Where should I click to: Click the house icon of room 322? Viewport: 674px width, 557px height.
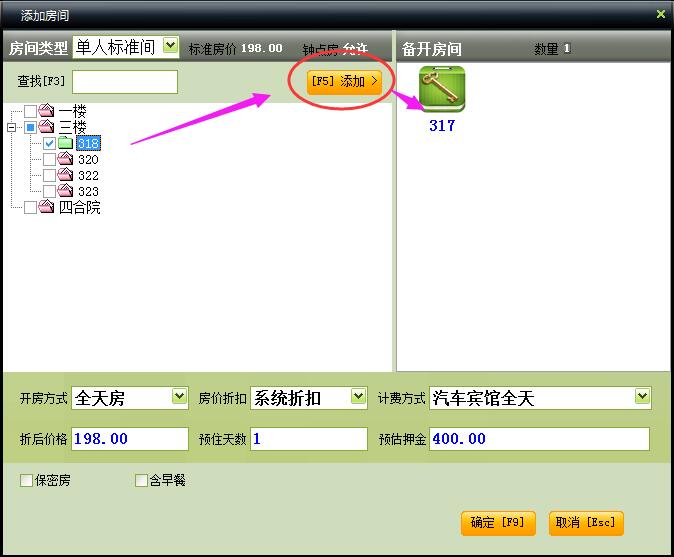[x=65, y=175]
